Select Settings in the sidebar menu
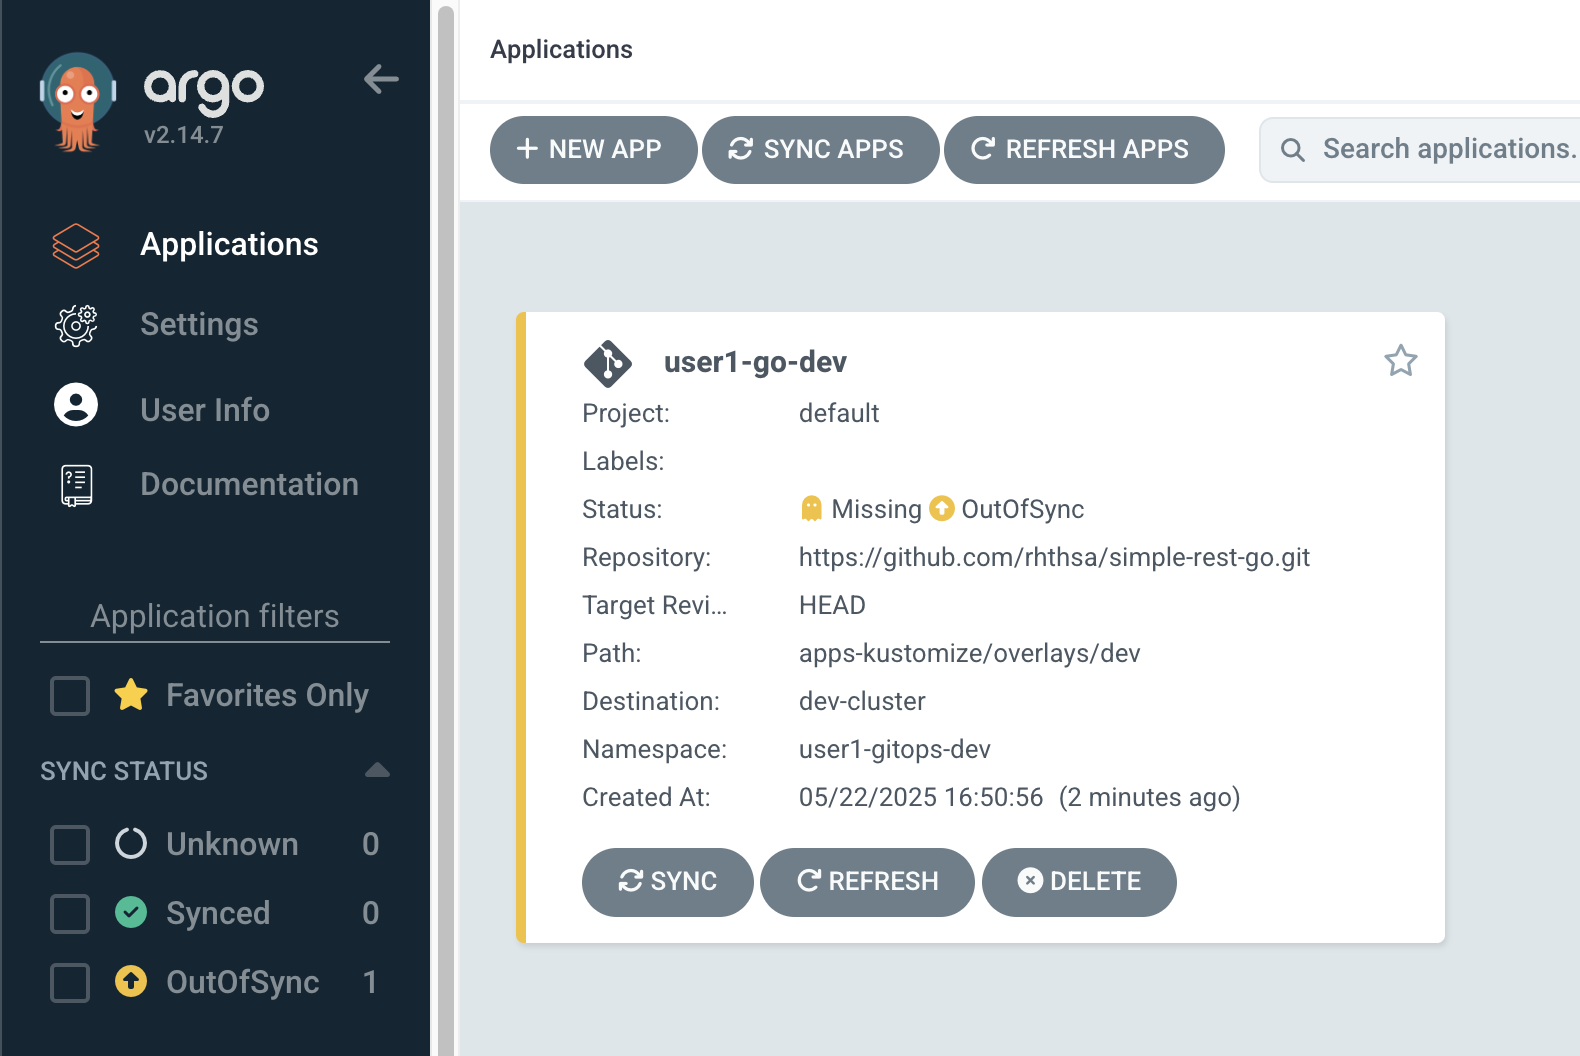The width and height of the screenshot is (1580, 1056). coord(199,325)
